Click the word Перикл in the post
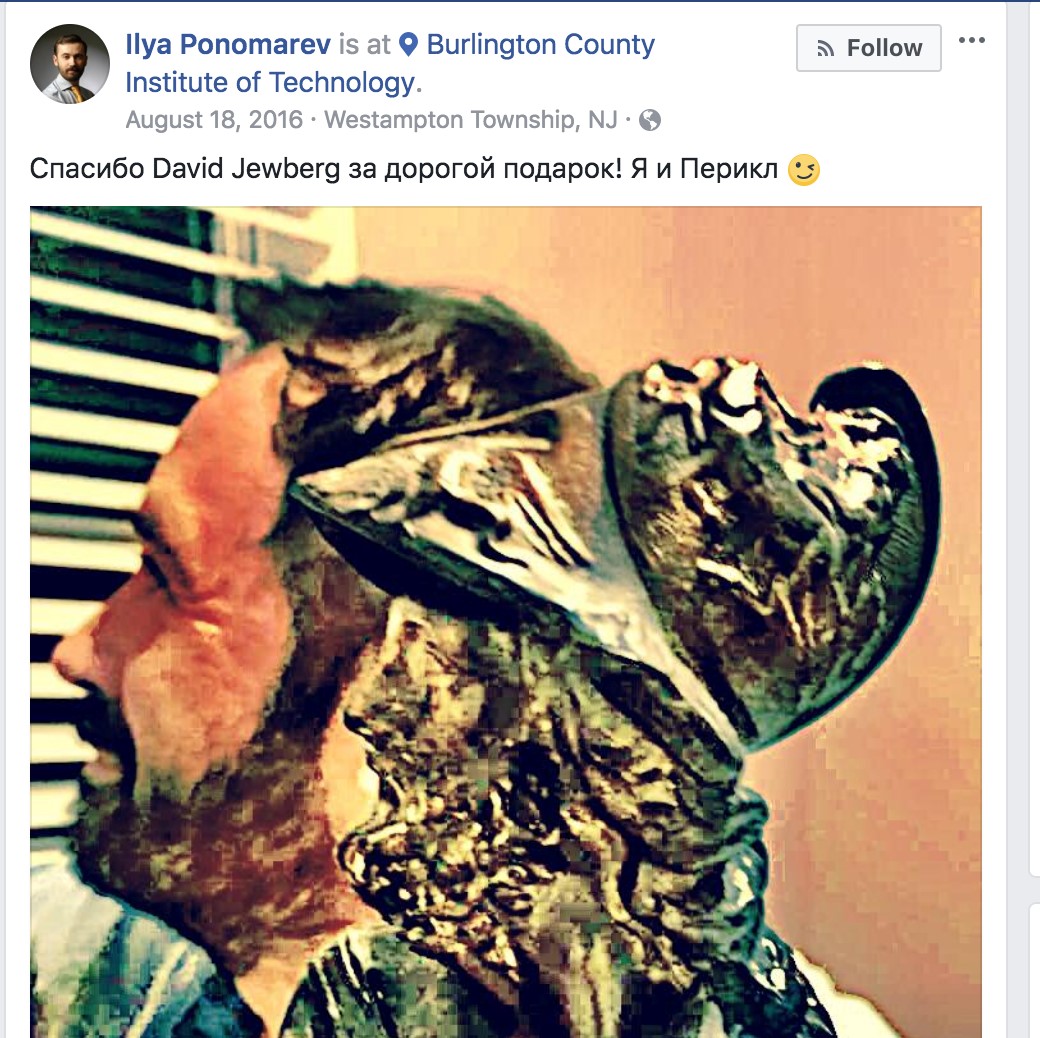Viewport: 1040px width, 1038px height. point(729,169)
